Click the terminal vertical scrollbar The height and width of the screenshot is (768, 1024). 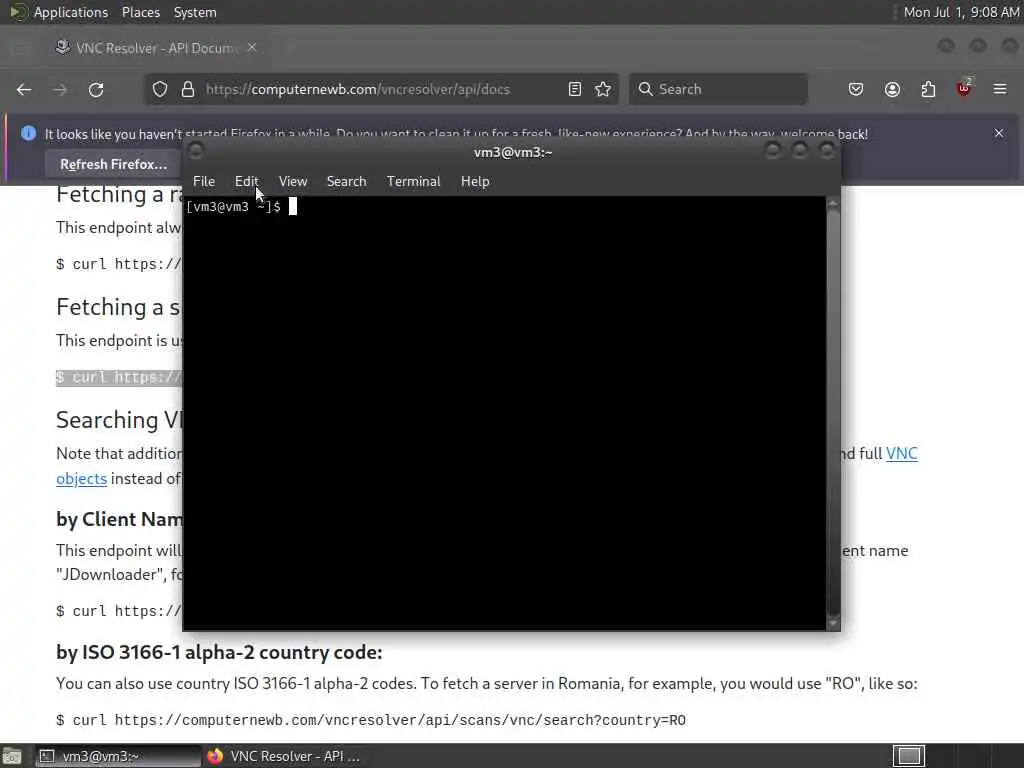833,413
